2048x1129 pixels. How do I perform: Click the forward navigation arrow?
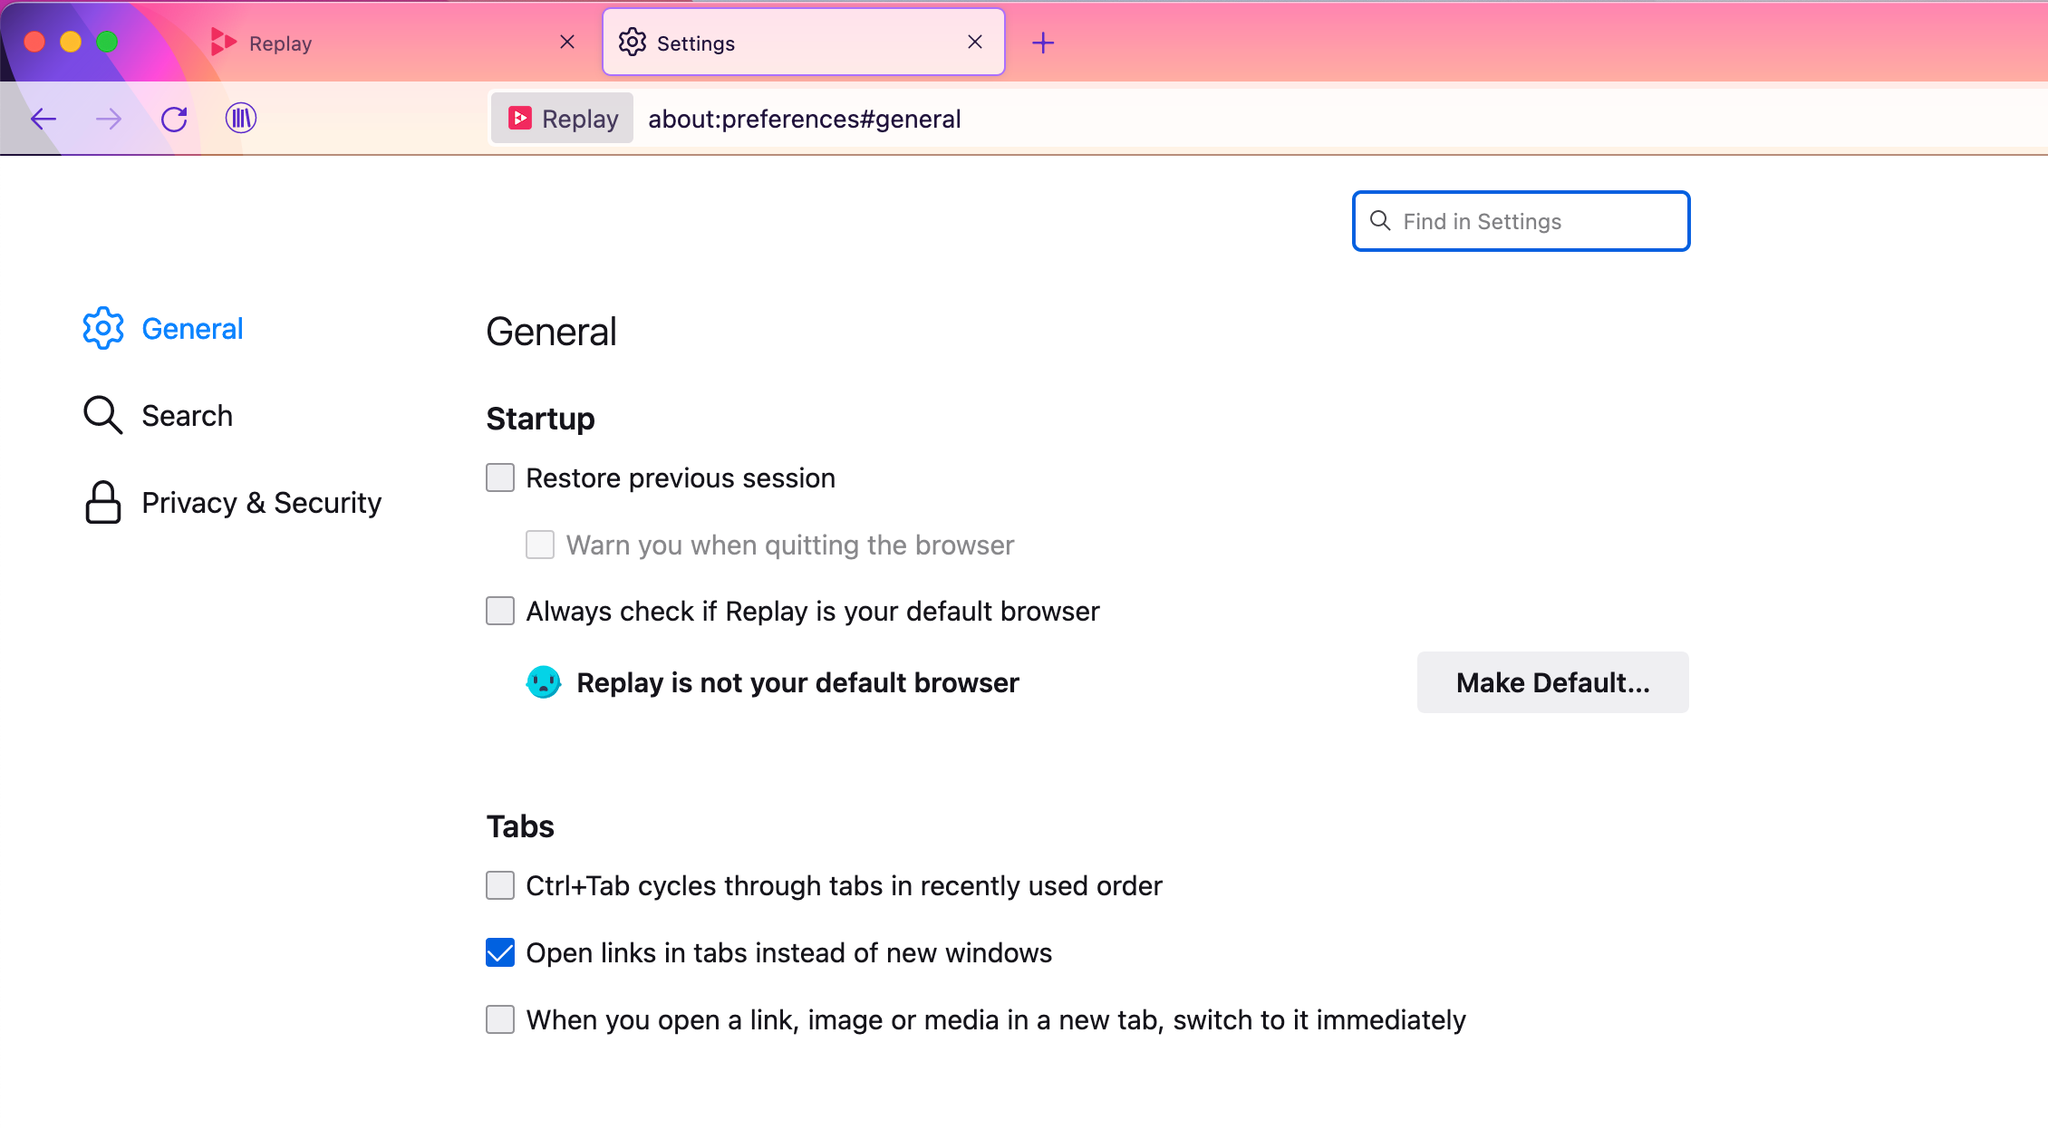coord(108,119)
